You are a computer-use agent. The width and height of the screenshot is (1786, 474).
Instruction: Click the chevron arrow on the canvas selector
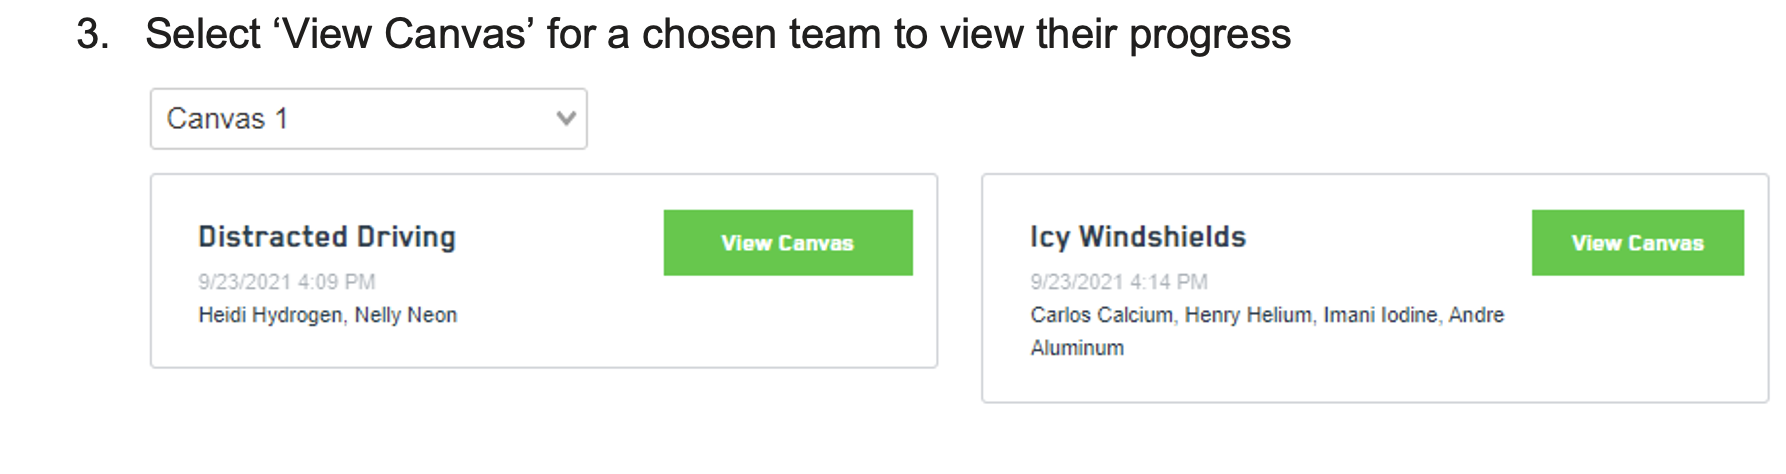point(566,119)
